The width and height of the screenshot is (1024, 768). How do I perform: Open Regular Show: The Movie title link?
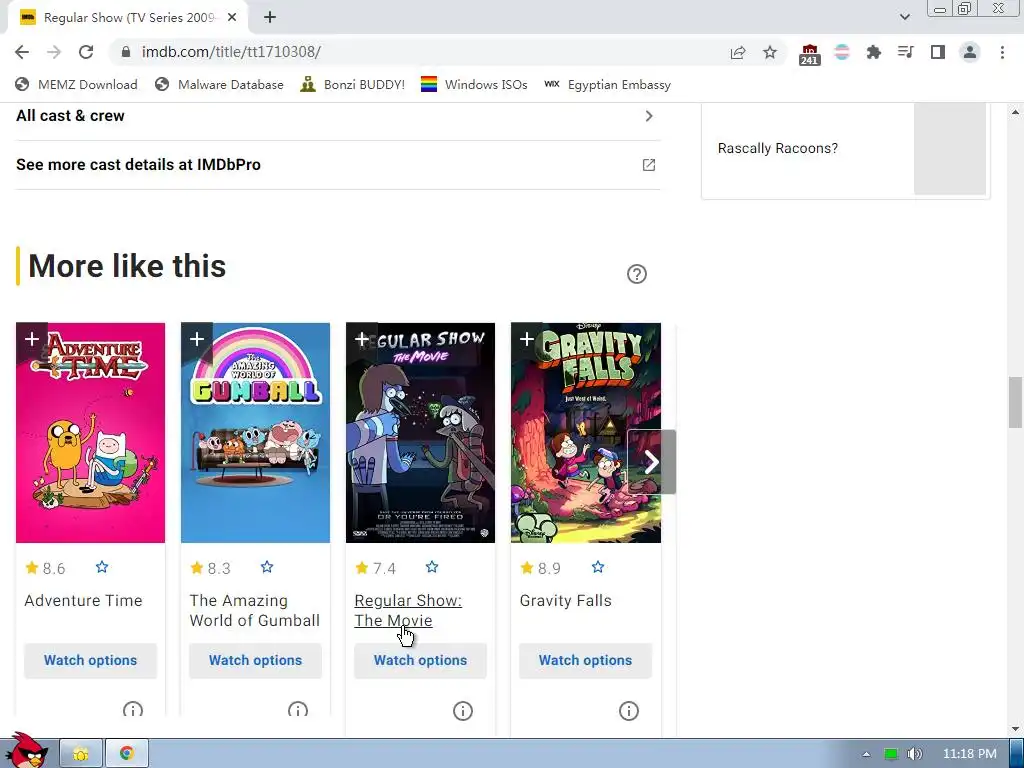[x=408, y=611]
